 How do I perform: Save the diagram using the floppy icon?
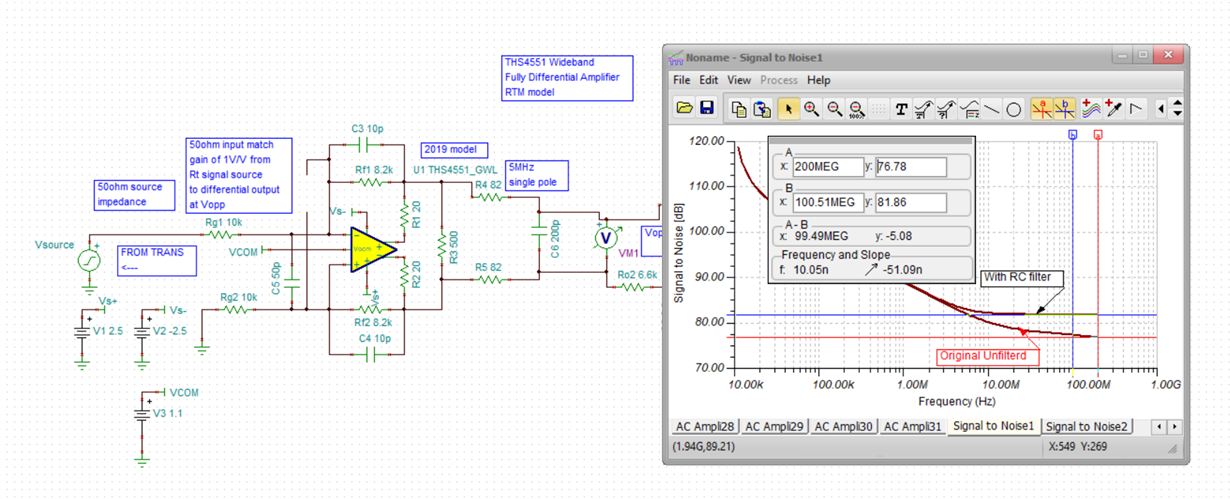(707, 108)
